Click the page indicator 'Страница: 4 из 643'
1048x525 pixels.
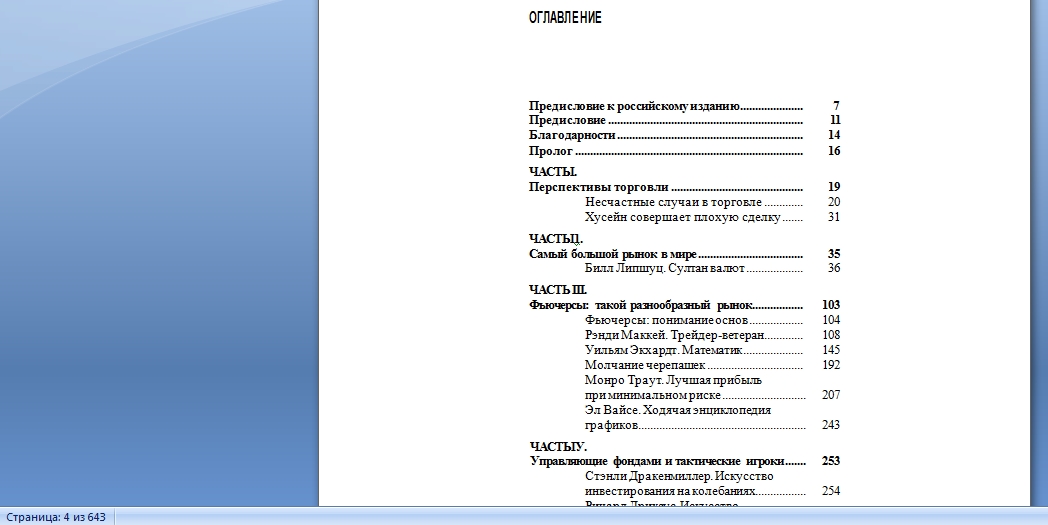55,517
